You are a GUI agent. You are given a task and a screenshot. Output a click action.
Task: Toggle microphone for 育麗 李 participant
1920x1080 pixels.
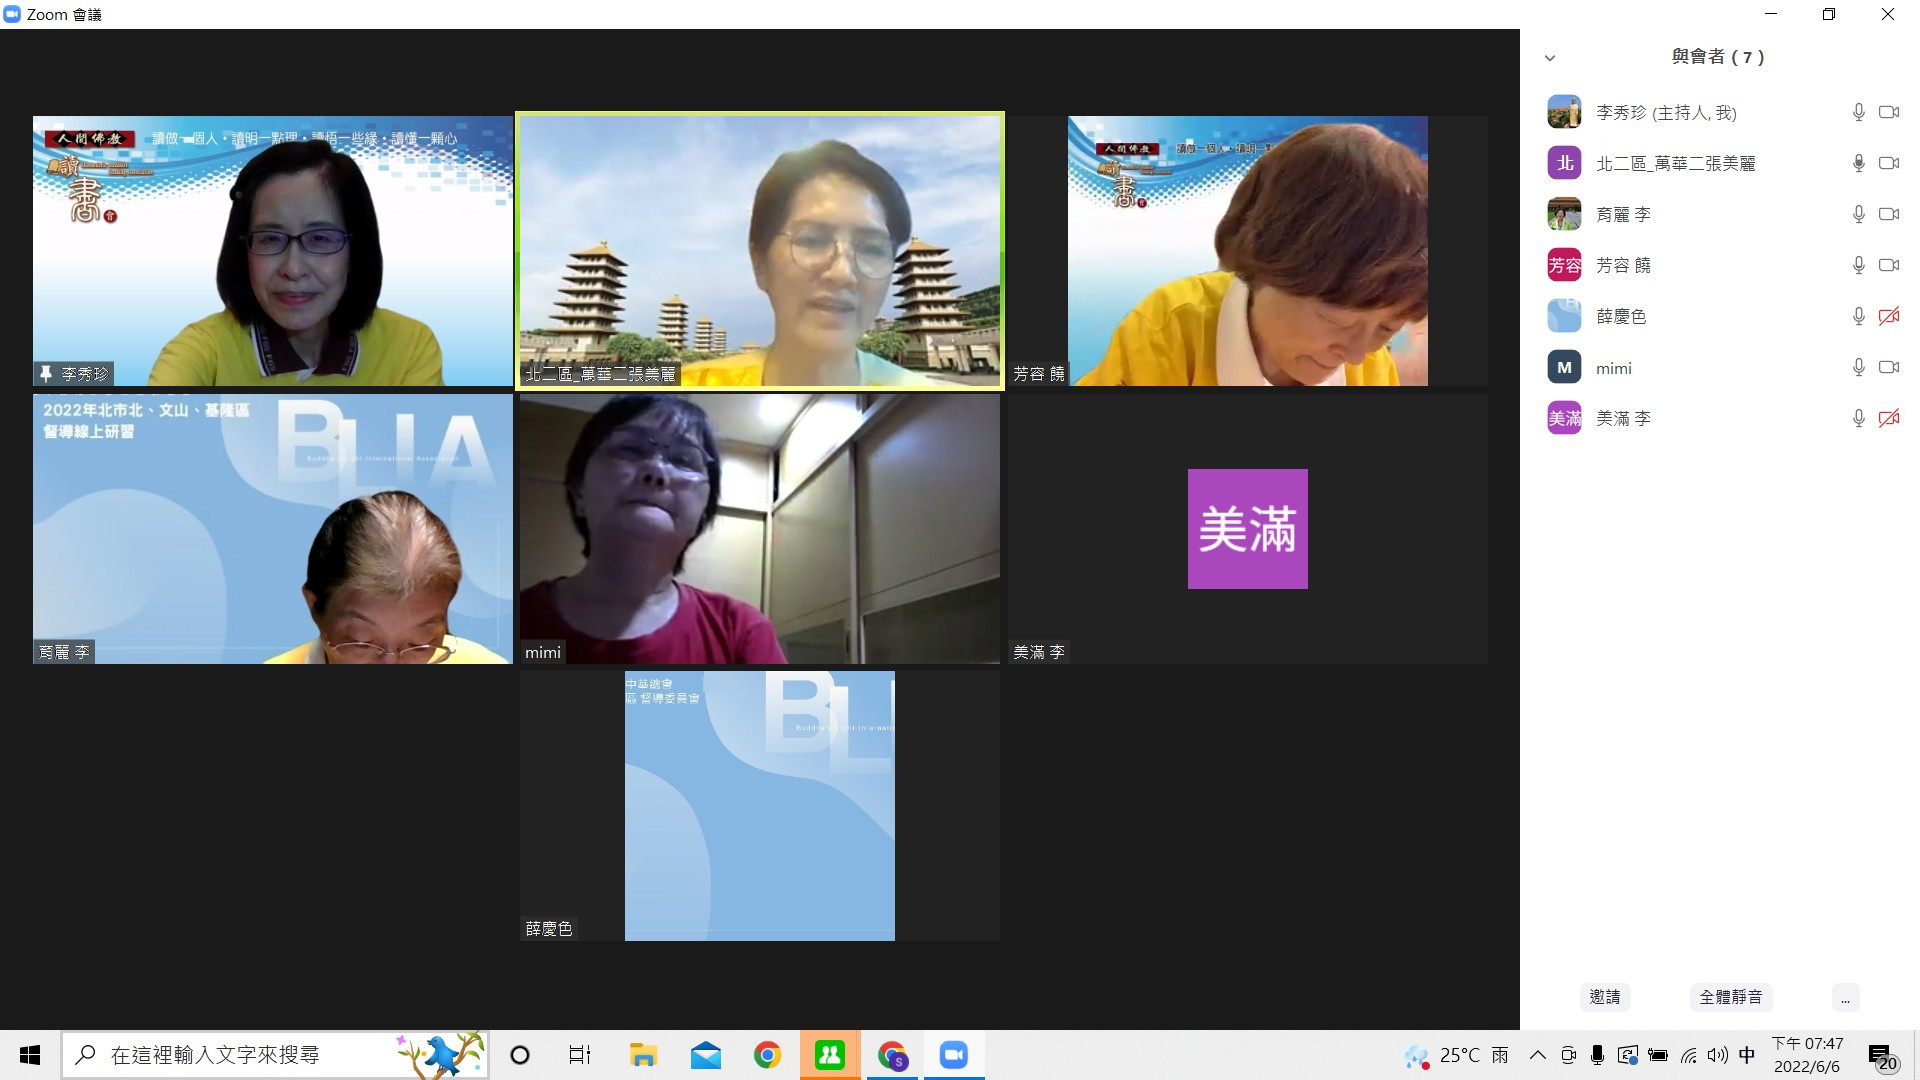point(1858,214)
